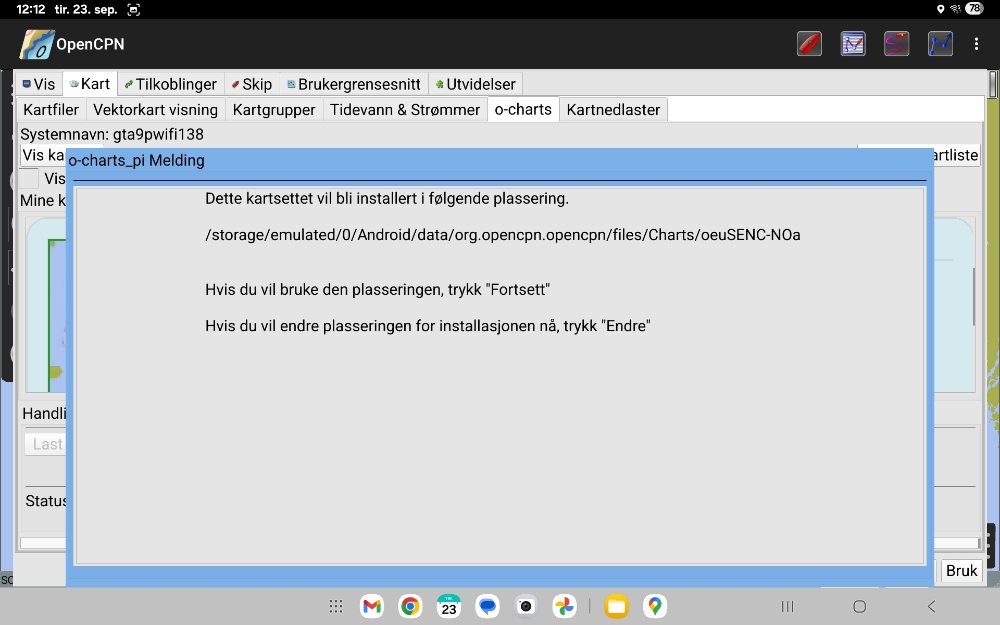Open the Tidevann & Strømmer sub-tab
1000x625 pixels.
[x=405, y=110]
